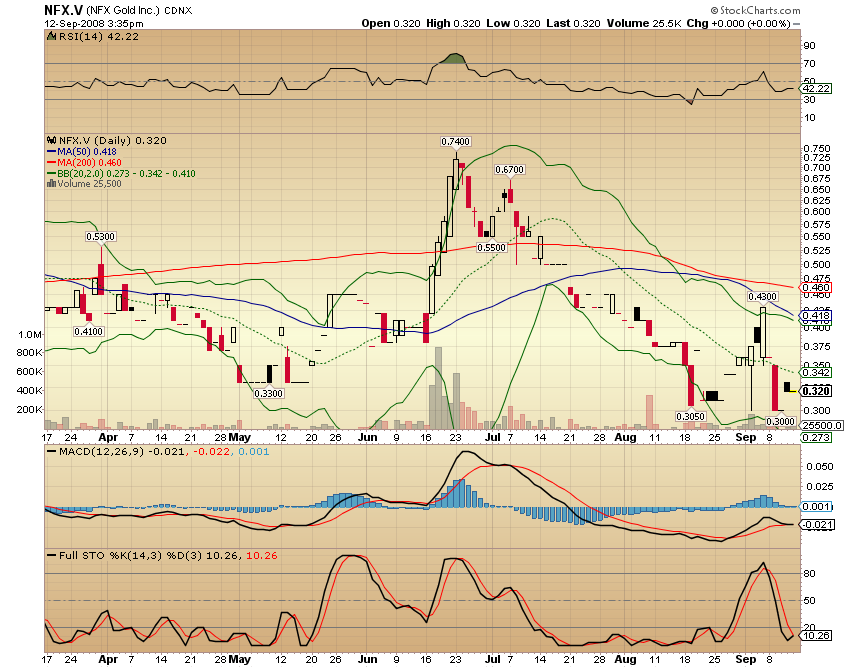
Task: Select the blue line icon for MA(50)
Action: (x=51, y=151)
